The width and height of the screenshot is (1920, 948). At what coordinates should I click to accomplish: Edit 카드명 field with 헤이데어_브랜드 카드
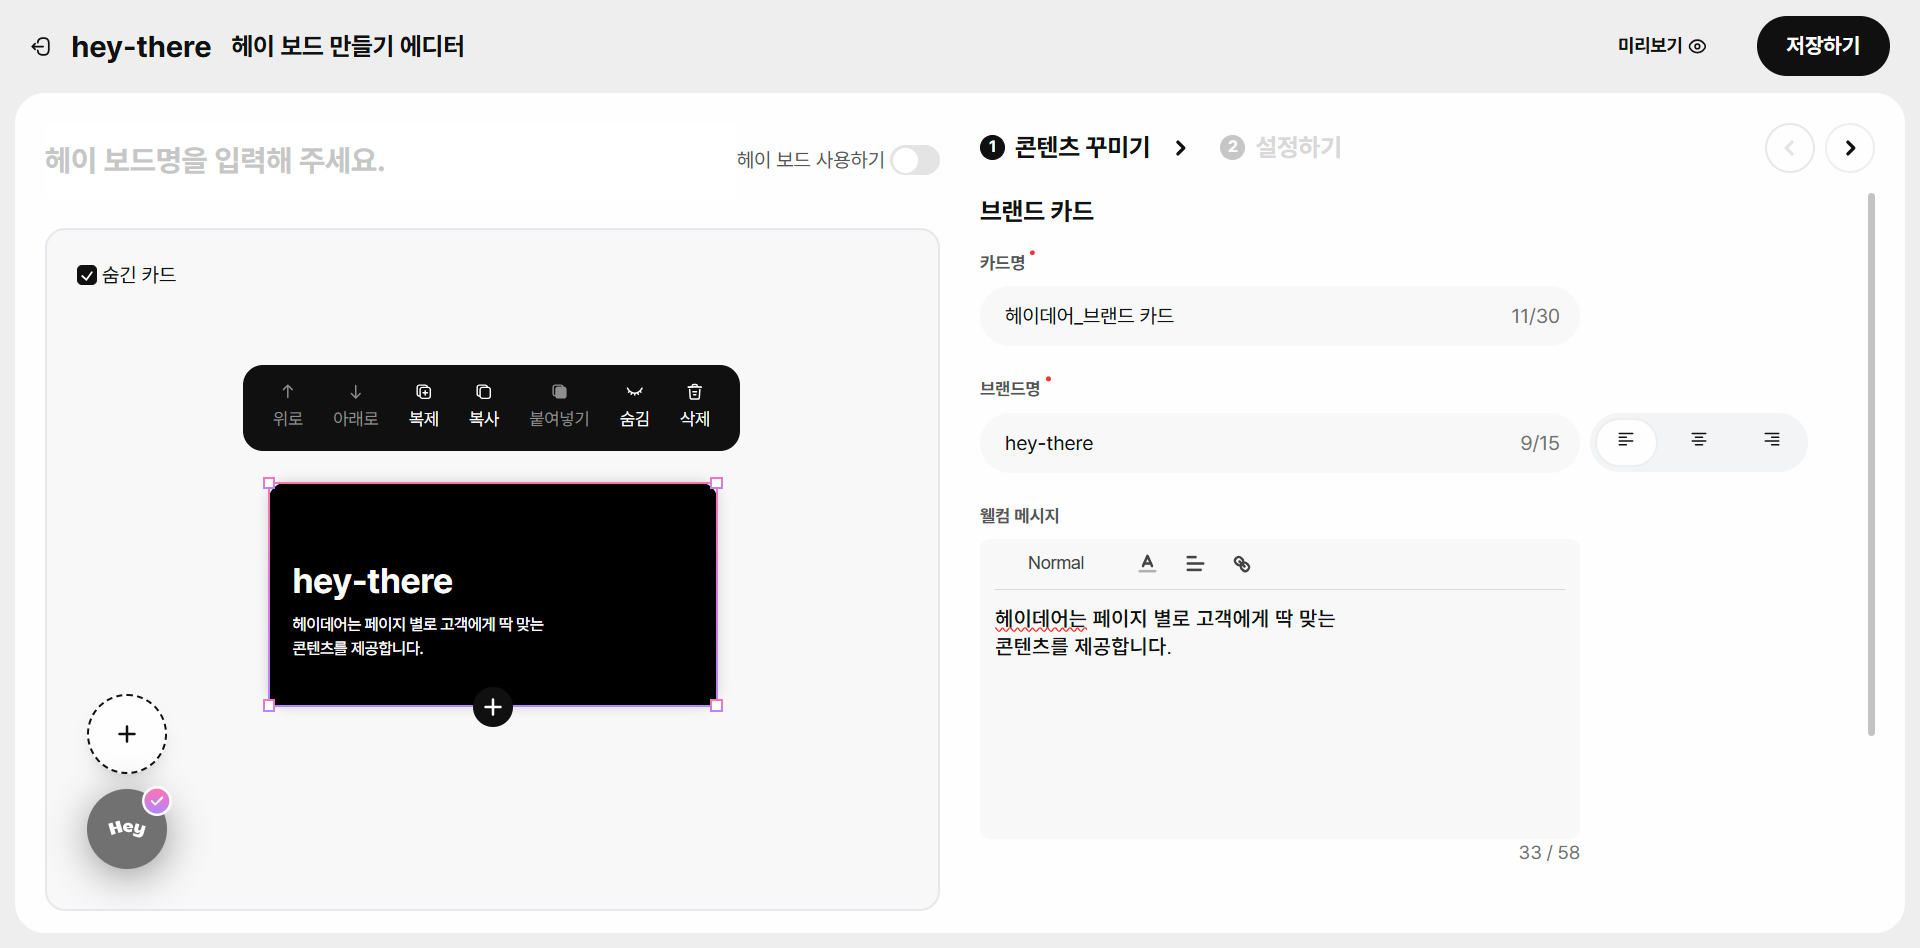pos(1279,316)
